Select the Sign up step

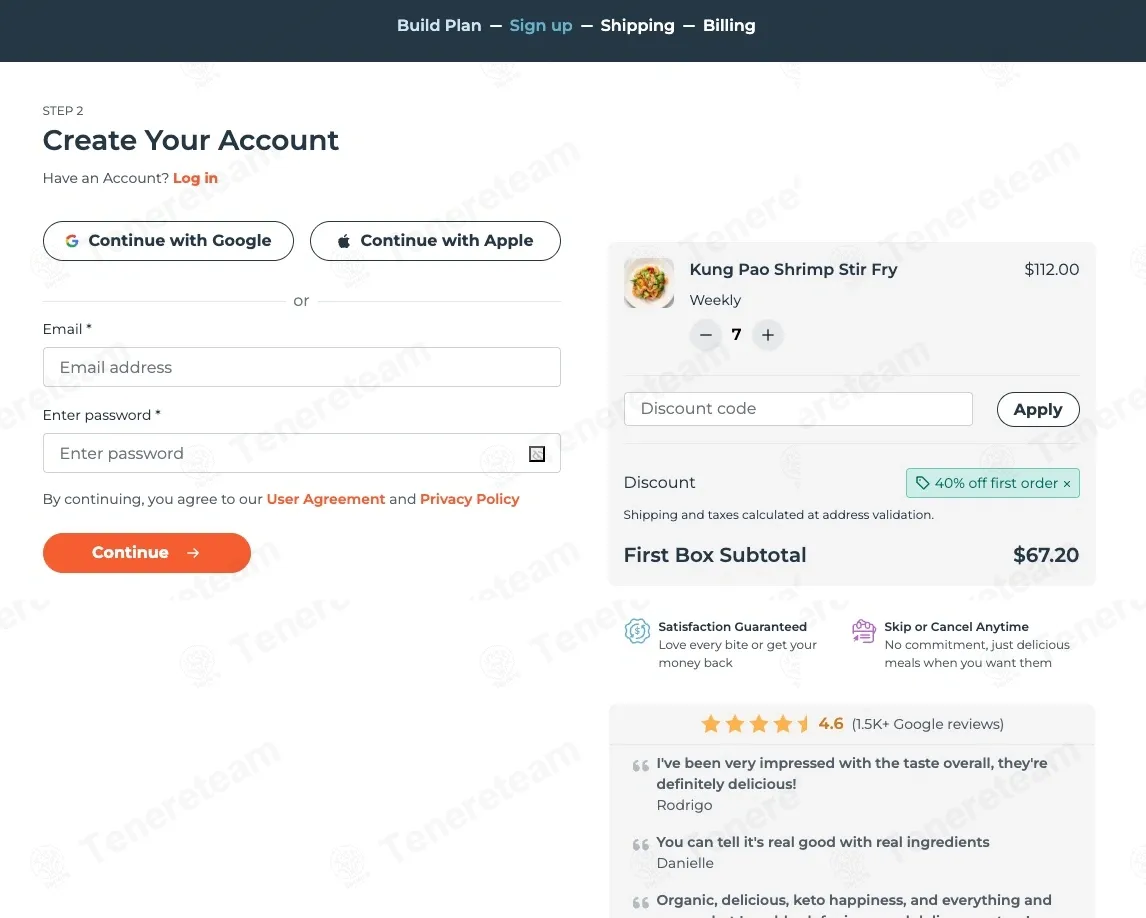pos(541,26)
